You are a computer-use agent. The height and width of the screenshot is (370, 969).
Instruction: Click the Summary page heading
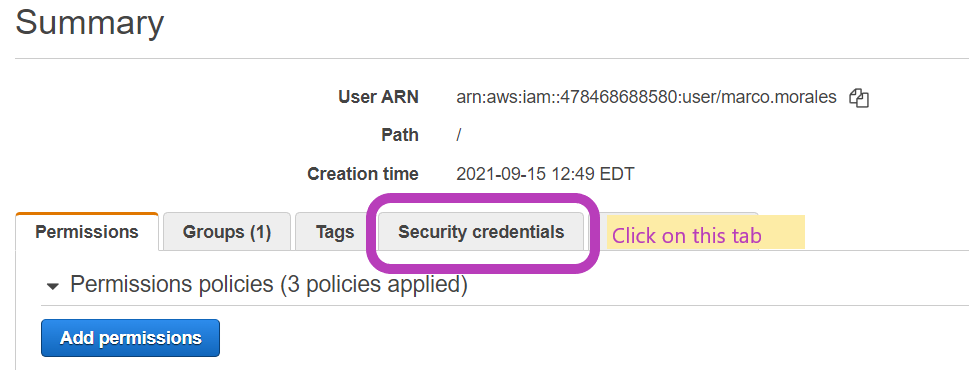[x=90, y=23]
